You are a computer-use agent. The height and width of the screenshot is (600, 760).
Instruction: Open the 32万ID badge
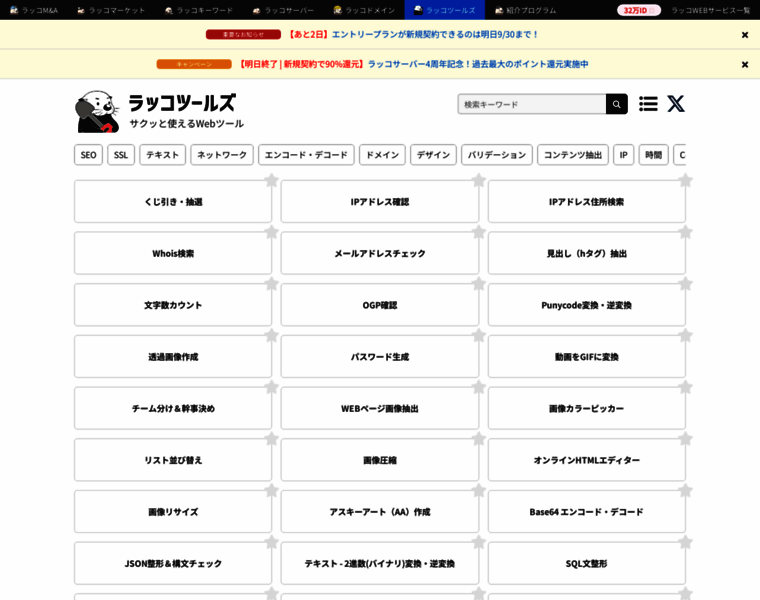pos(639,10)
